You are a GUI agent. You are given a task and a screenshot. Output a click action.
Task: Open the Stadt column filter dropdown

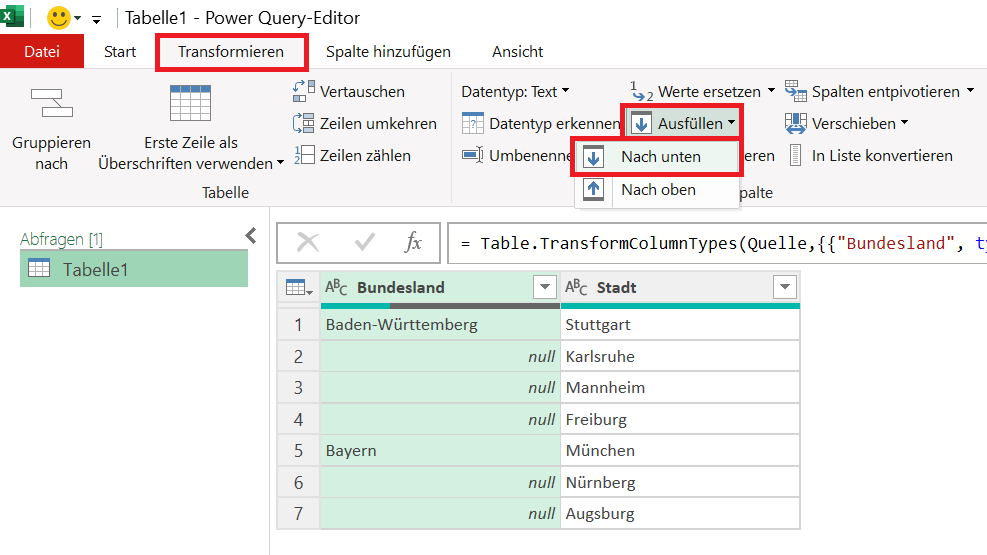coord(784,287)
